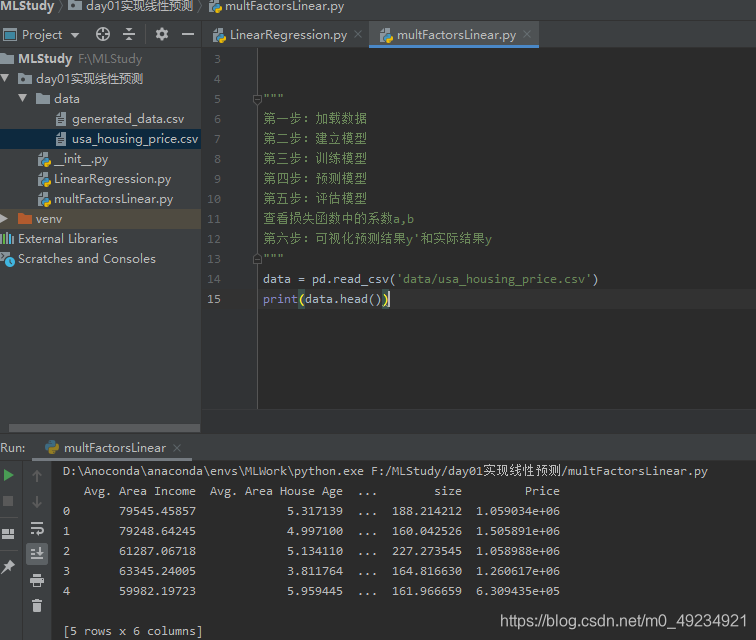Click the print(data.head()) line

[x=326, y=299]
